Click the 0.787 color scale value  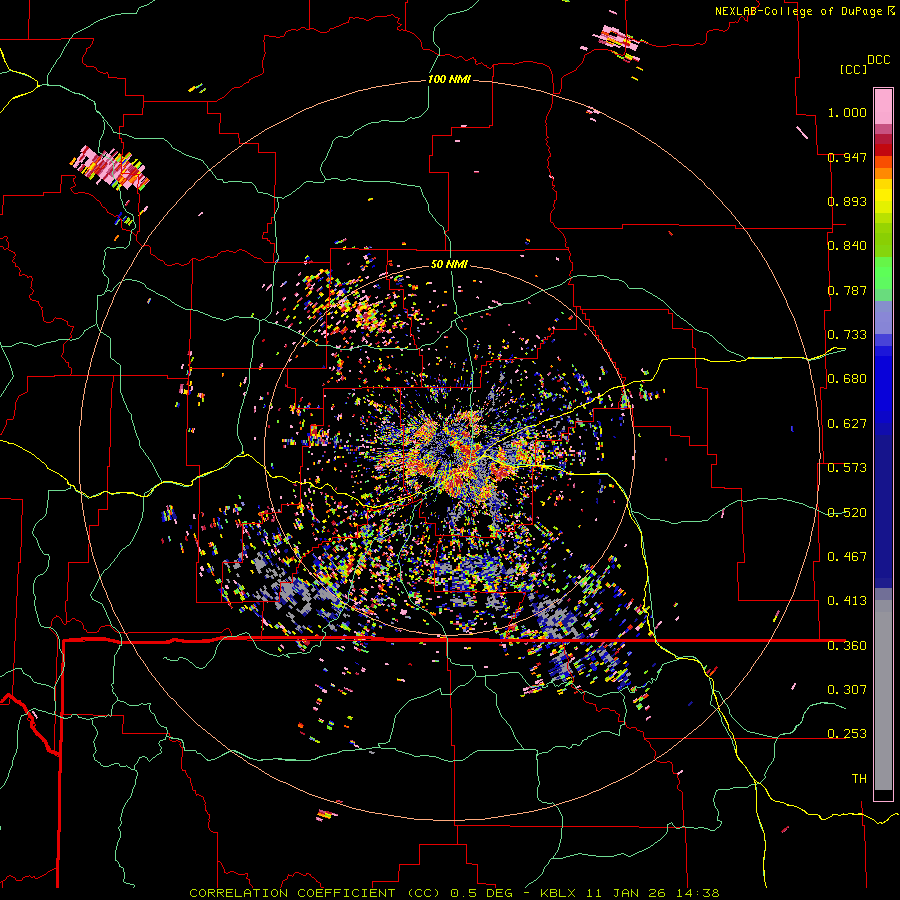point(847,290)
